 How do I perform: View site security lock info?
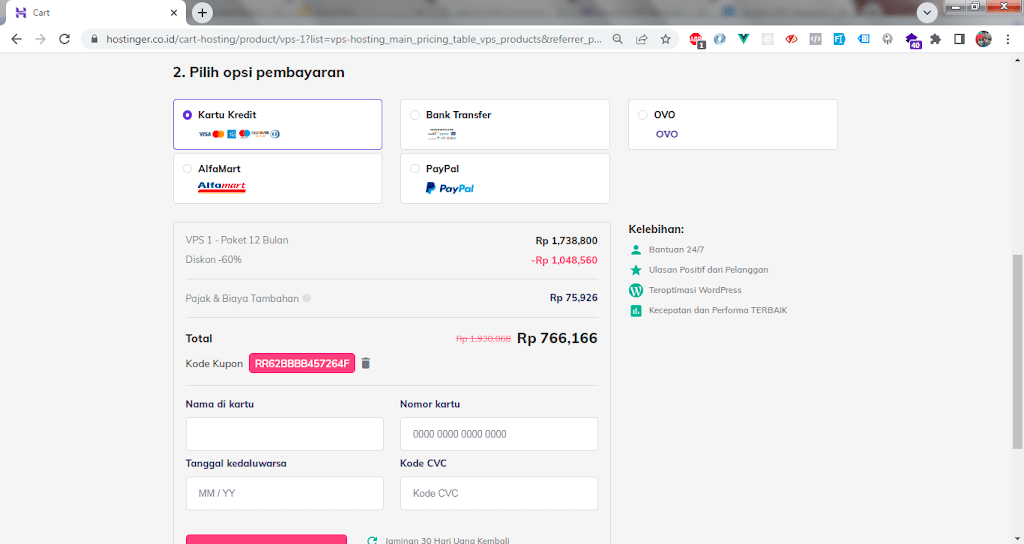(94, 39)
